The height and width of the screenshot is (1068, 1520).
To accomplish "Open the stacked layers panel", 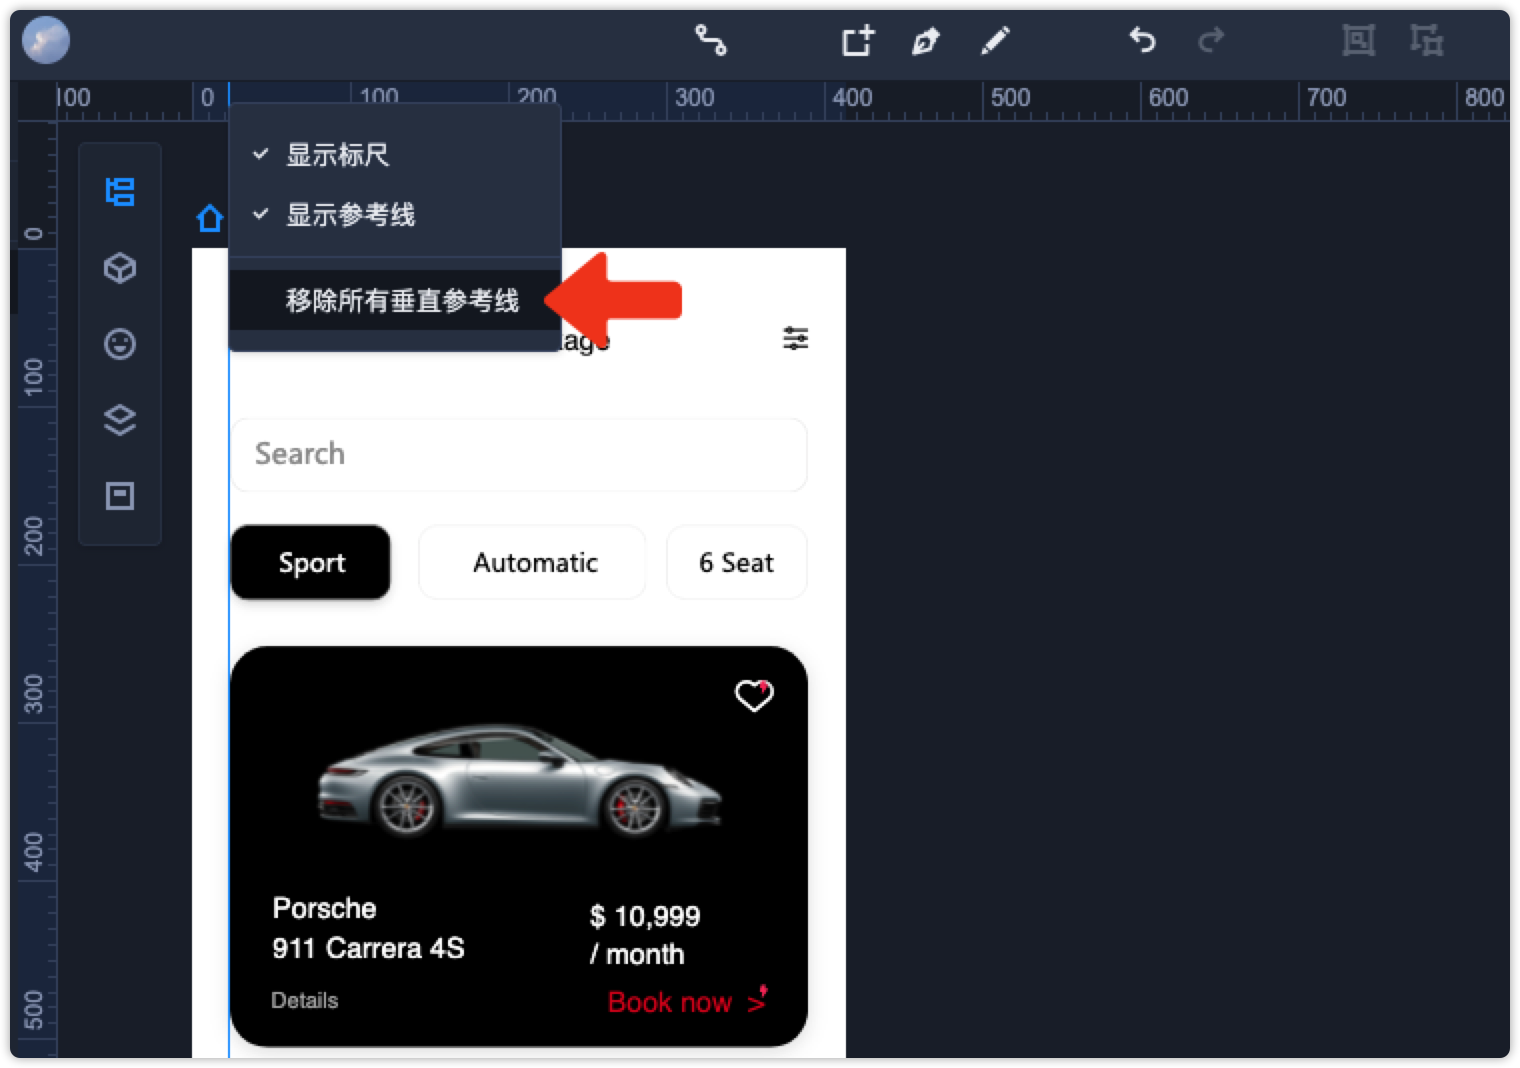I will pyautogui.click(x=120, y=420).
